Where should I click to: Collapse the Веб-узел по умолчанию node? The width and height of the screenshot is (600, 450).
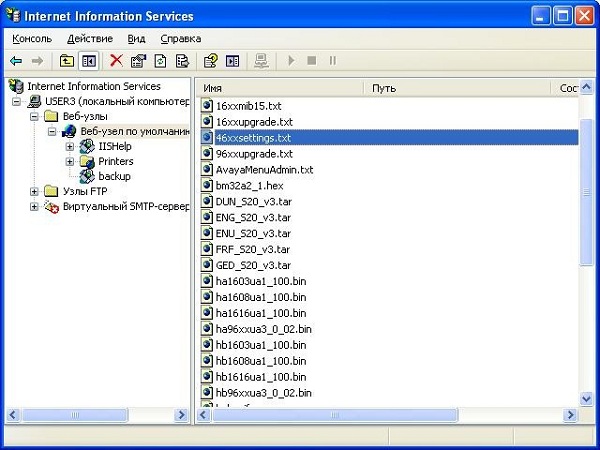[x=52, y=132]
